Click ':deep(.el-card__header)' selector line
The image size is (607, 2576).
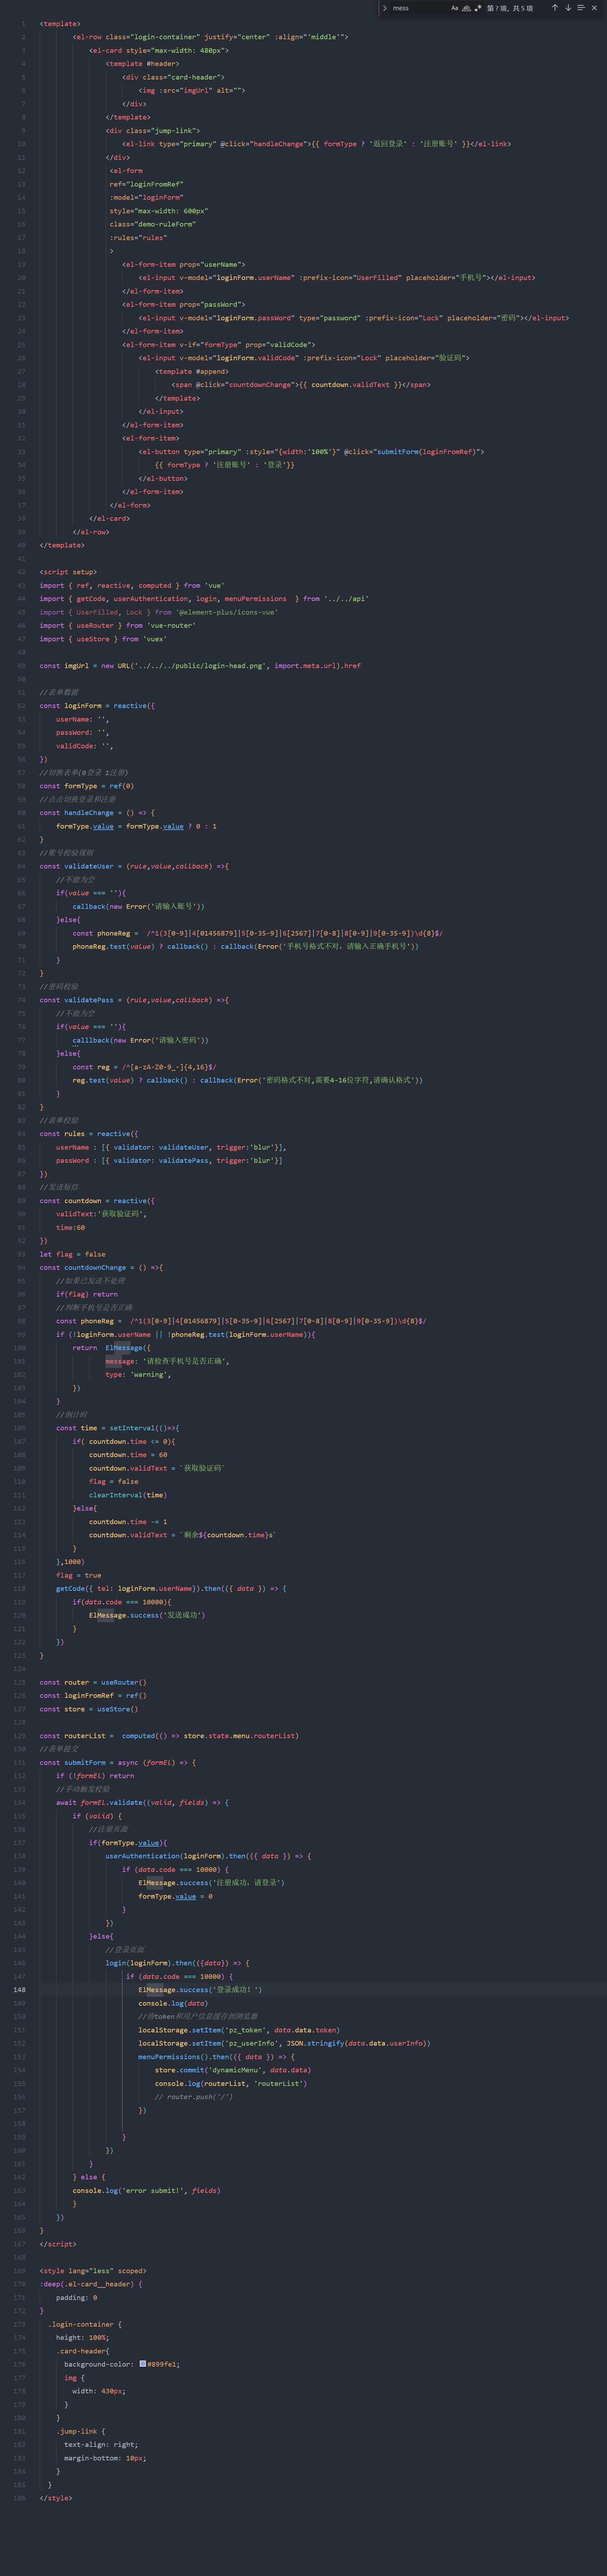91,2284
